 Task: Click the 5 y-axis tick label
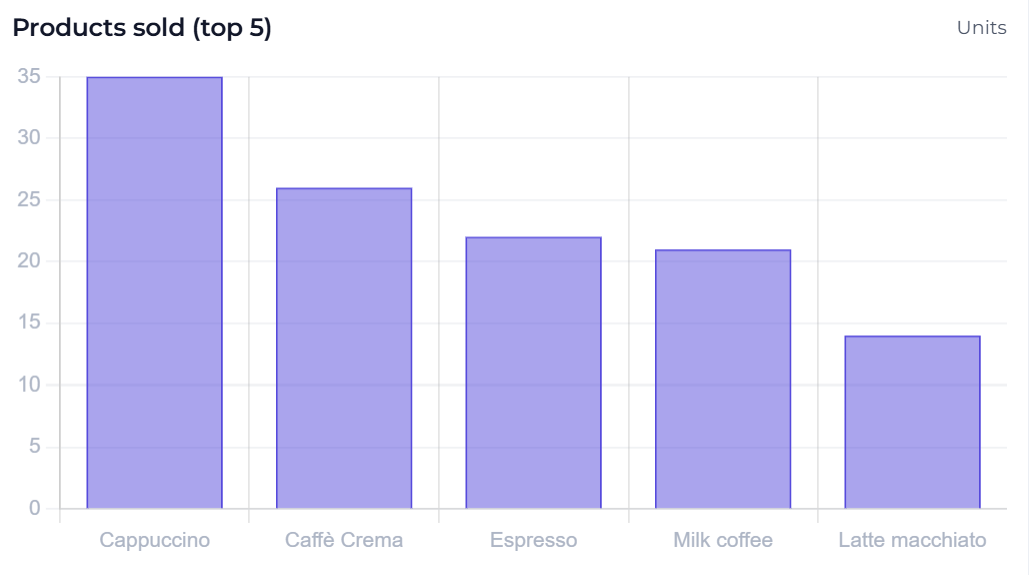coord(35,447)
